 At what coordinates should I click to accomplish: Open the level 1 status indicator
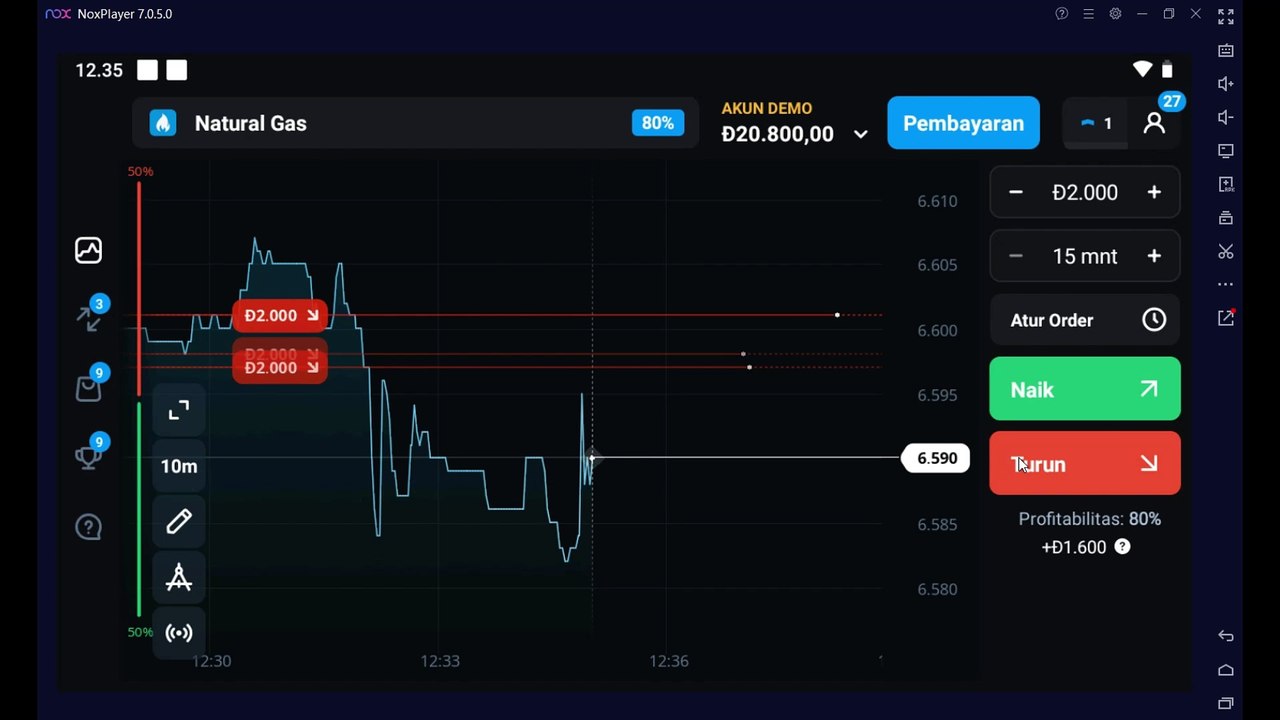point(1096,123)
